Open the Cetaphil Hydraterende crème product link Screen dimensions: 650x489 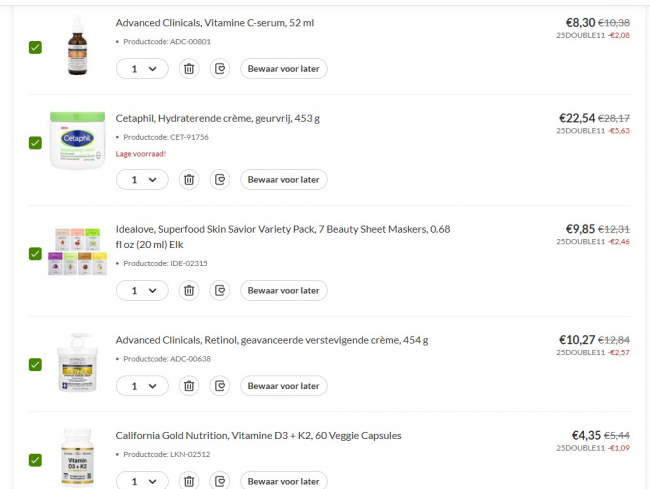[x=217, y=118]
